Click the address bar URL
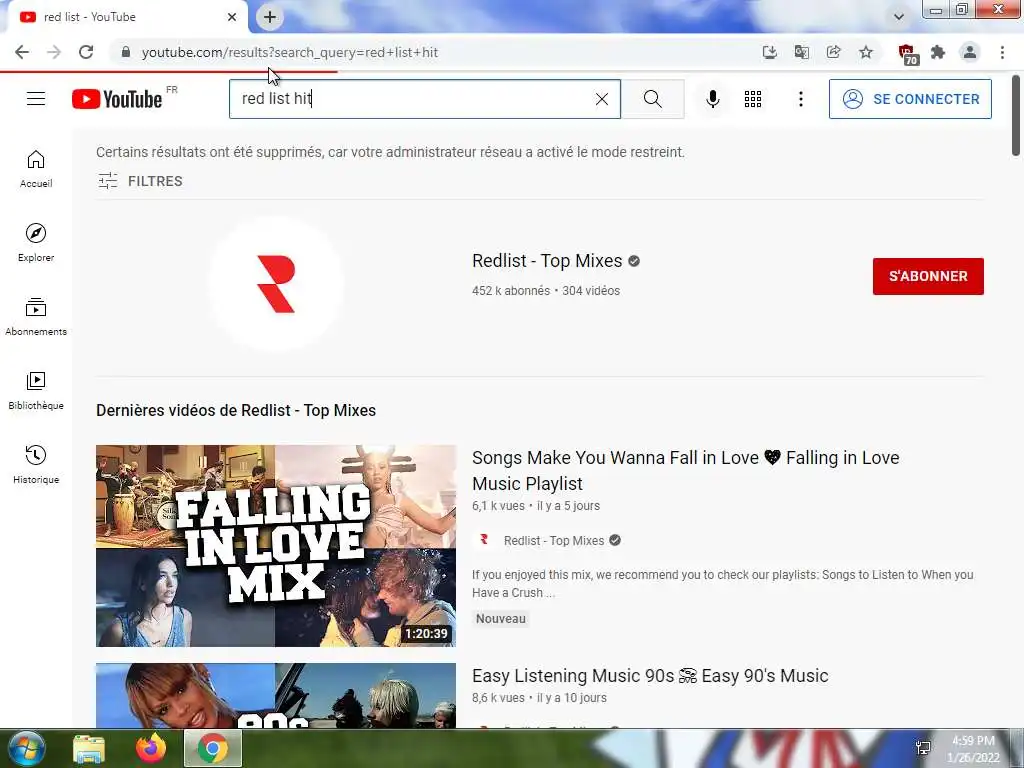Image resolution: width=1024 pixels, height=768 pixels. pyautogui.click(x=290, y=52)
